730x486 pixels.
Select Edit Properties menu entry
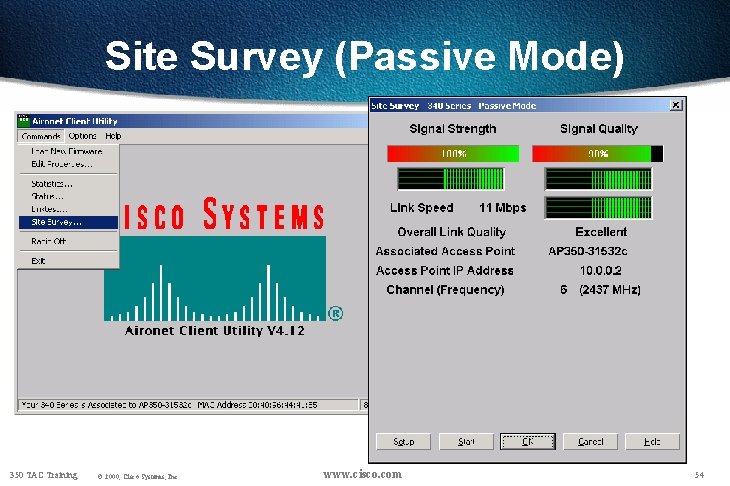pyautogui.click(x=68, y=164)
